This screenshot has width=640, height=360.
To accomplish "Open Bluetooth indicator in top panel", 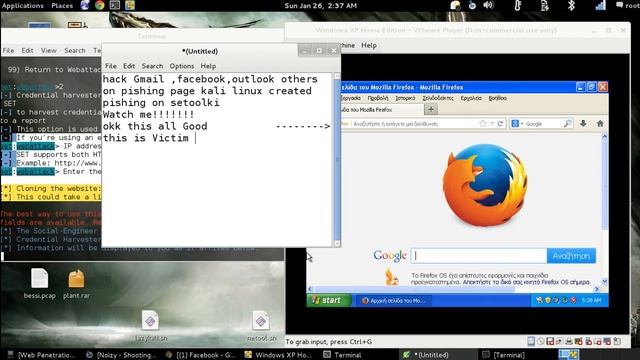I will coord(571,5).
